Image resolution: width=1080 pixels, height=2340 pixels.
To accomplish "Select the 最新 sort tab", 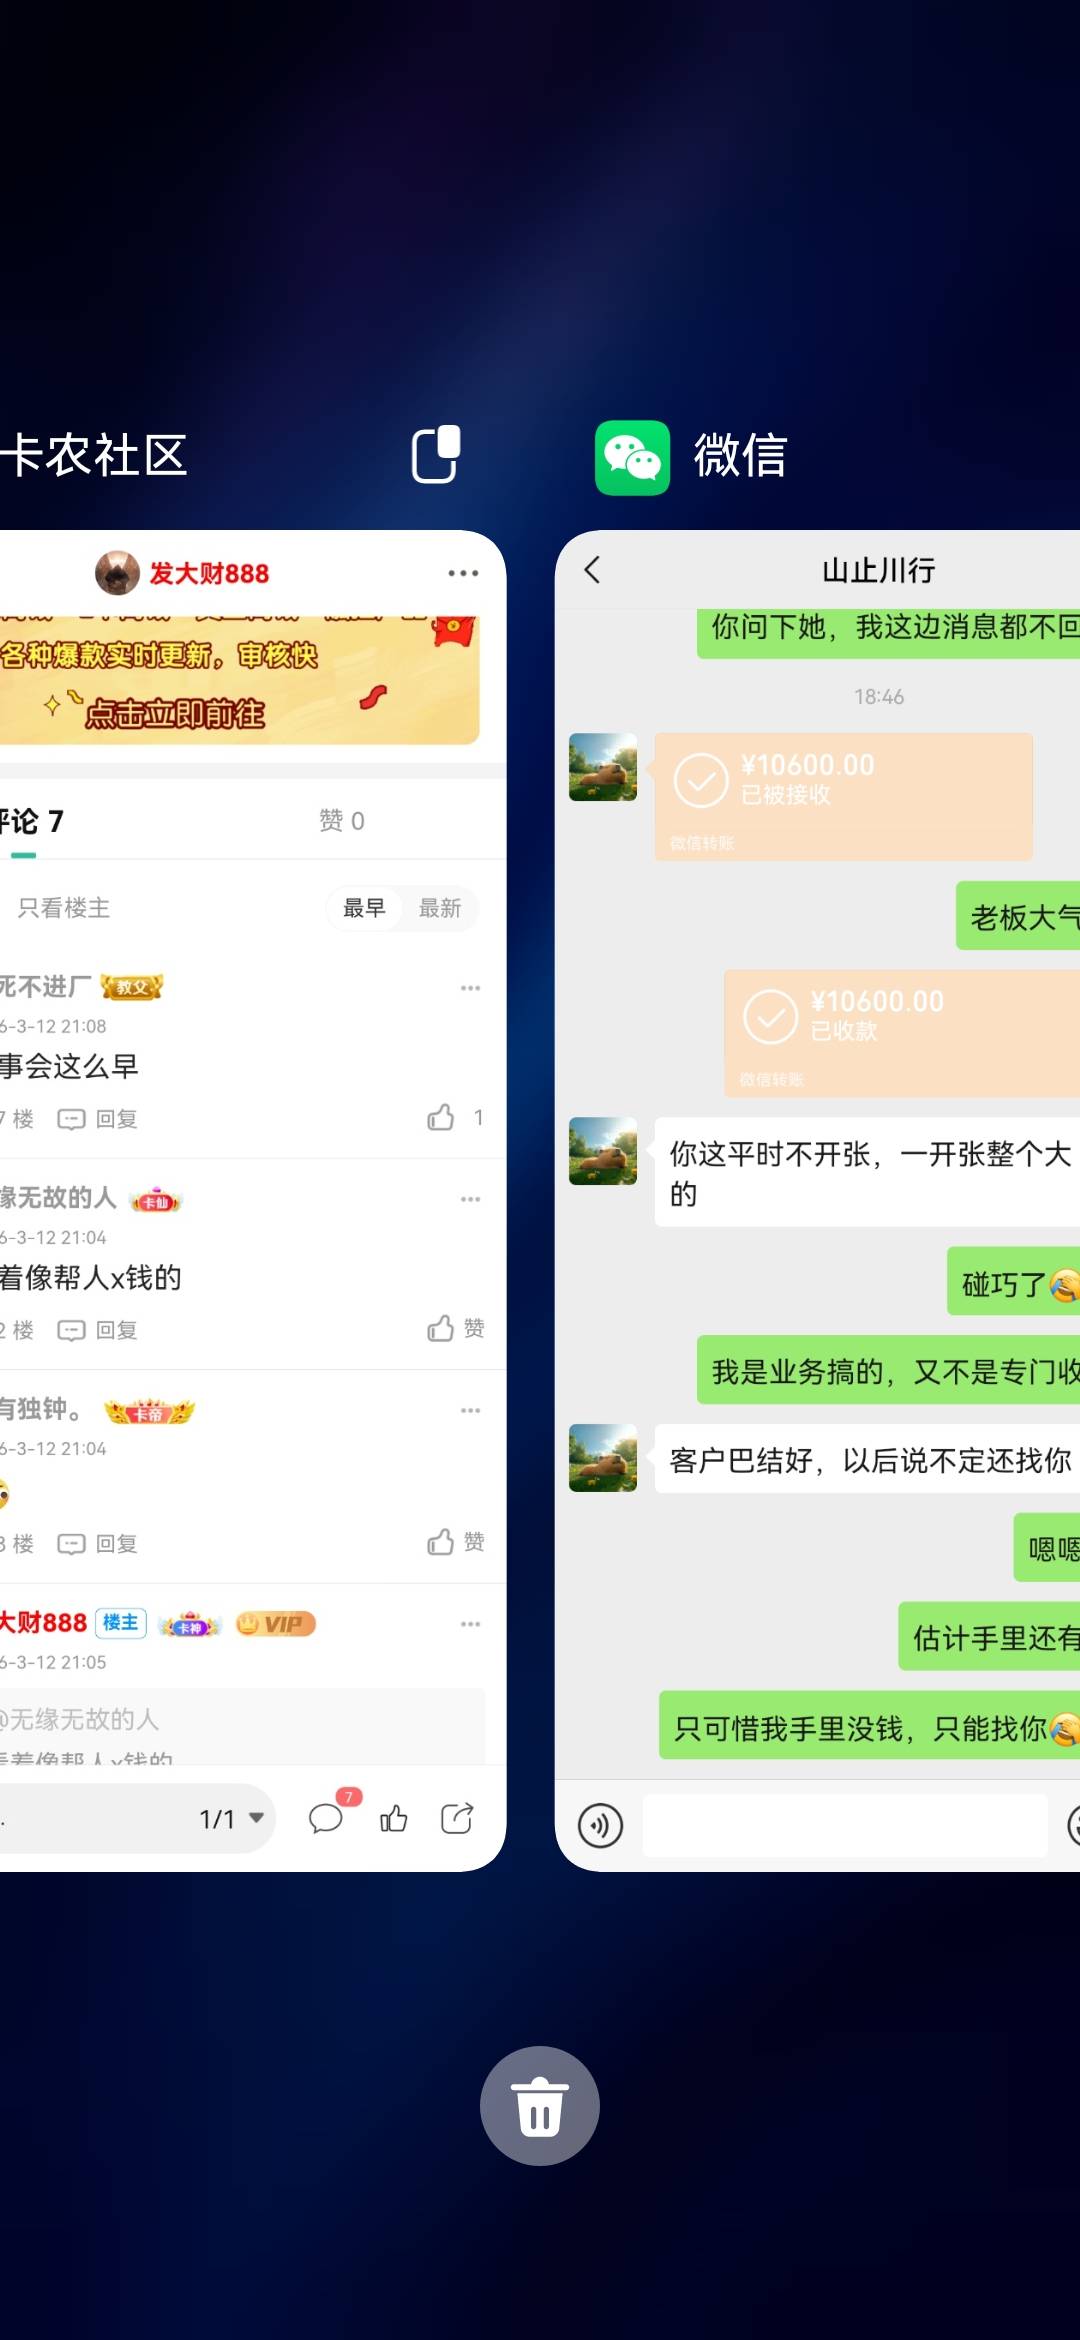I will (439, 908).
